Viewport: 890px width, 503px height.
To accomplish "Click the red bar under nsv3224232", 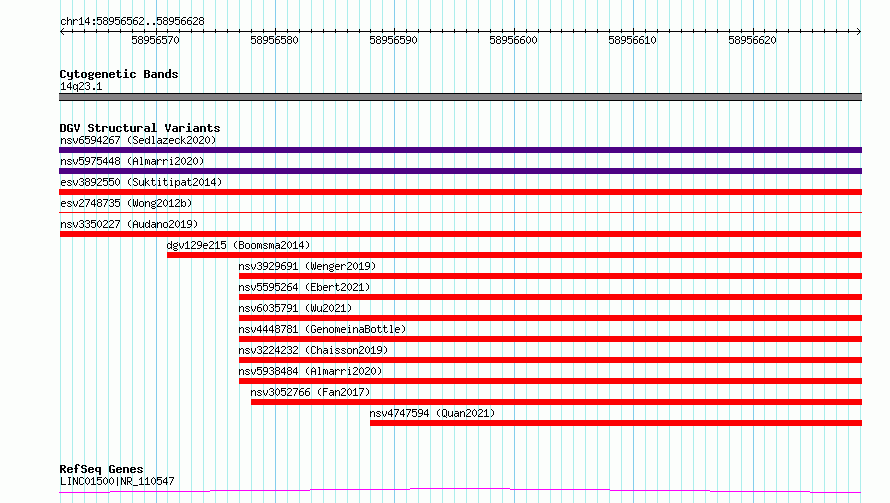I will [x=551, y=360].
